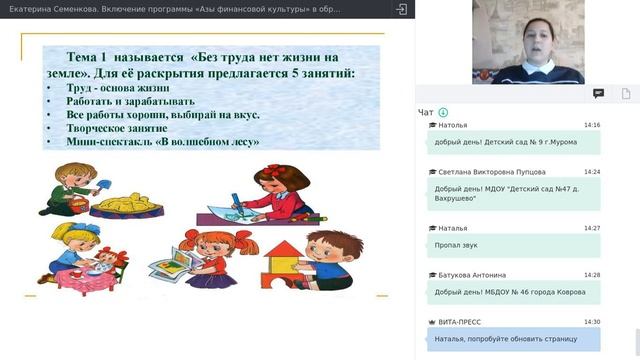Click the message about Детский сад №47 д. Вахрушево

pyautogui.click(x=513, y=194)
